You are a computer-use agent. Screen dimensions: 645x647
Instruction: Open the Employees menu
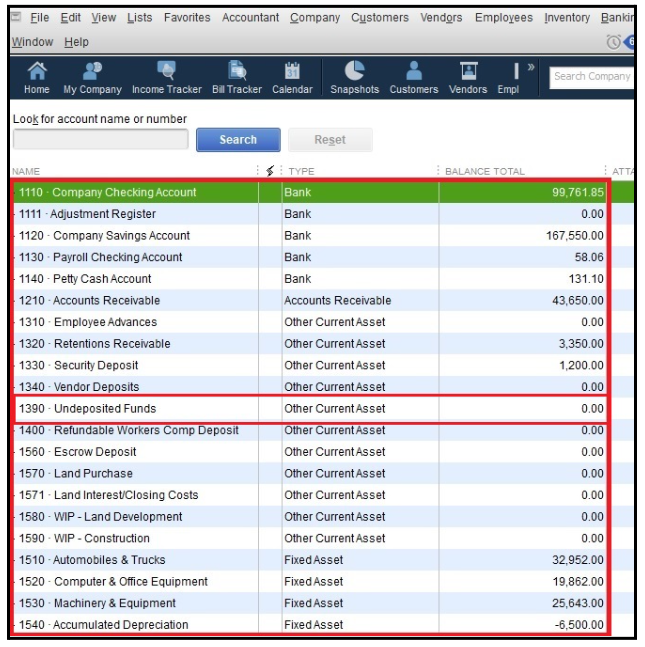(503, 18)
